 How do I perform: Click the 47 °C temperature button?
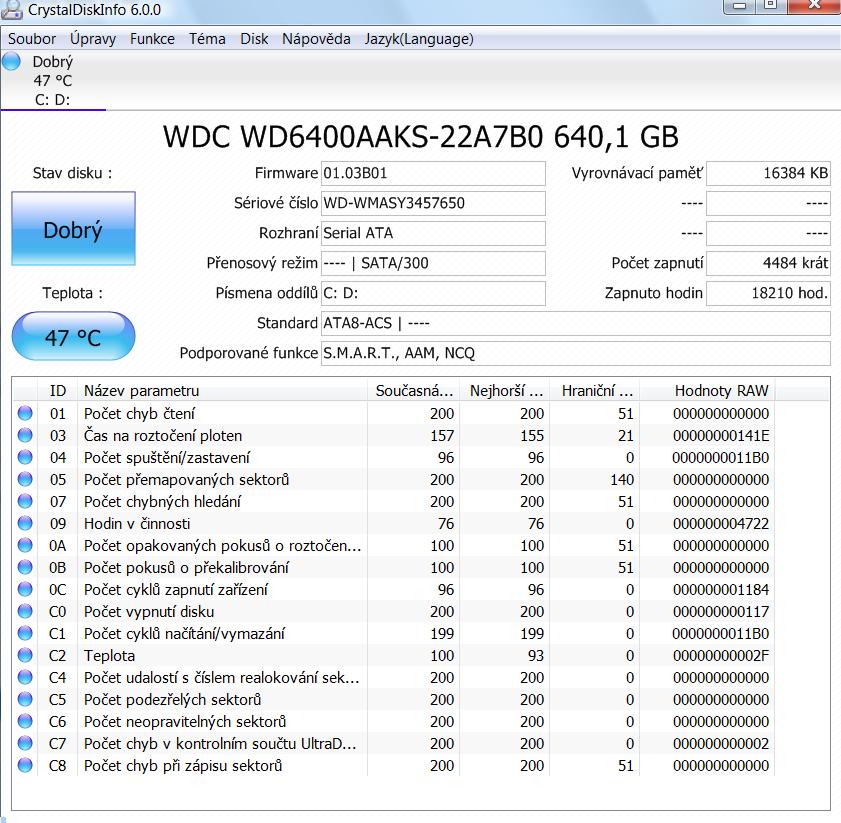pyautogui.click(x=73, y=338)
